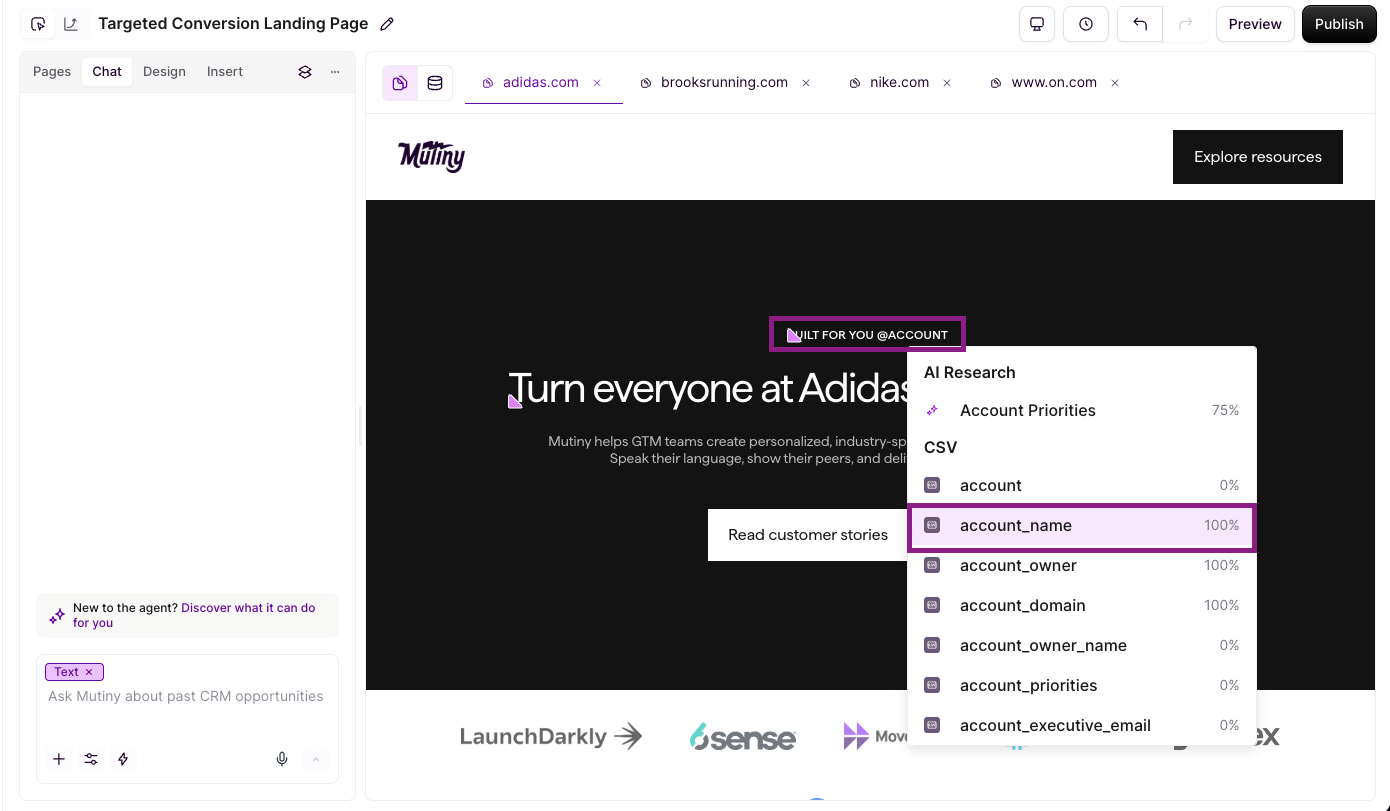
Task: Click the pencil icon to rename page
Action: coord(387,24)
